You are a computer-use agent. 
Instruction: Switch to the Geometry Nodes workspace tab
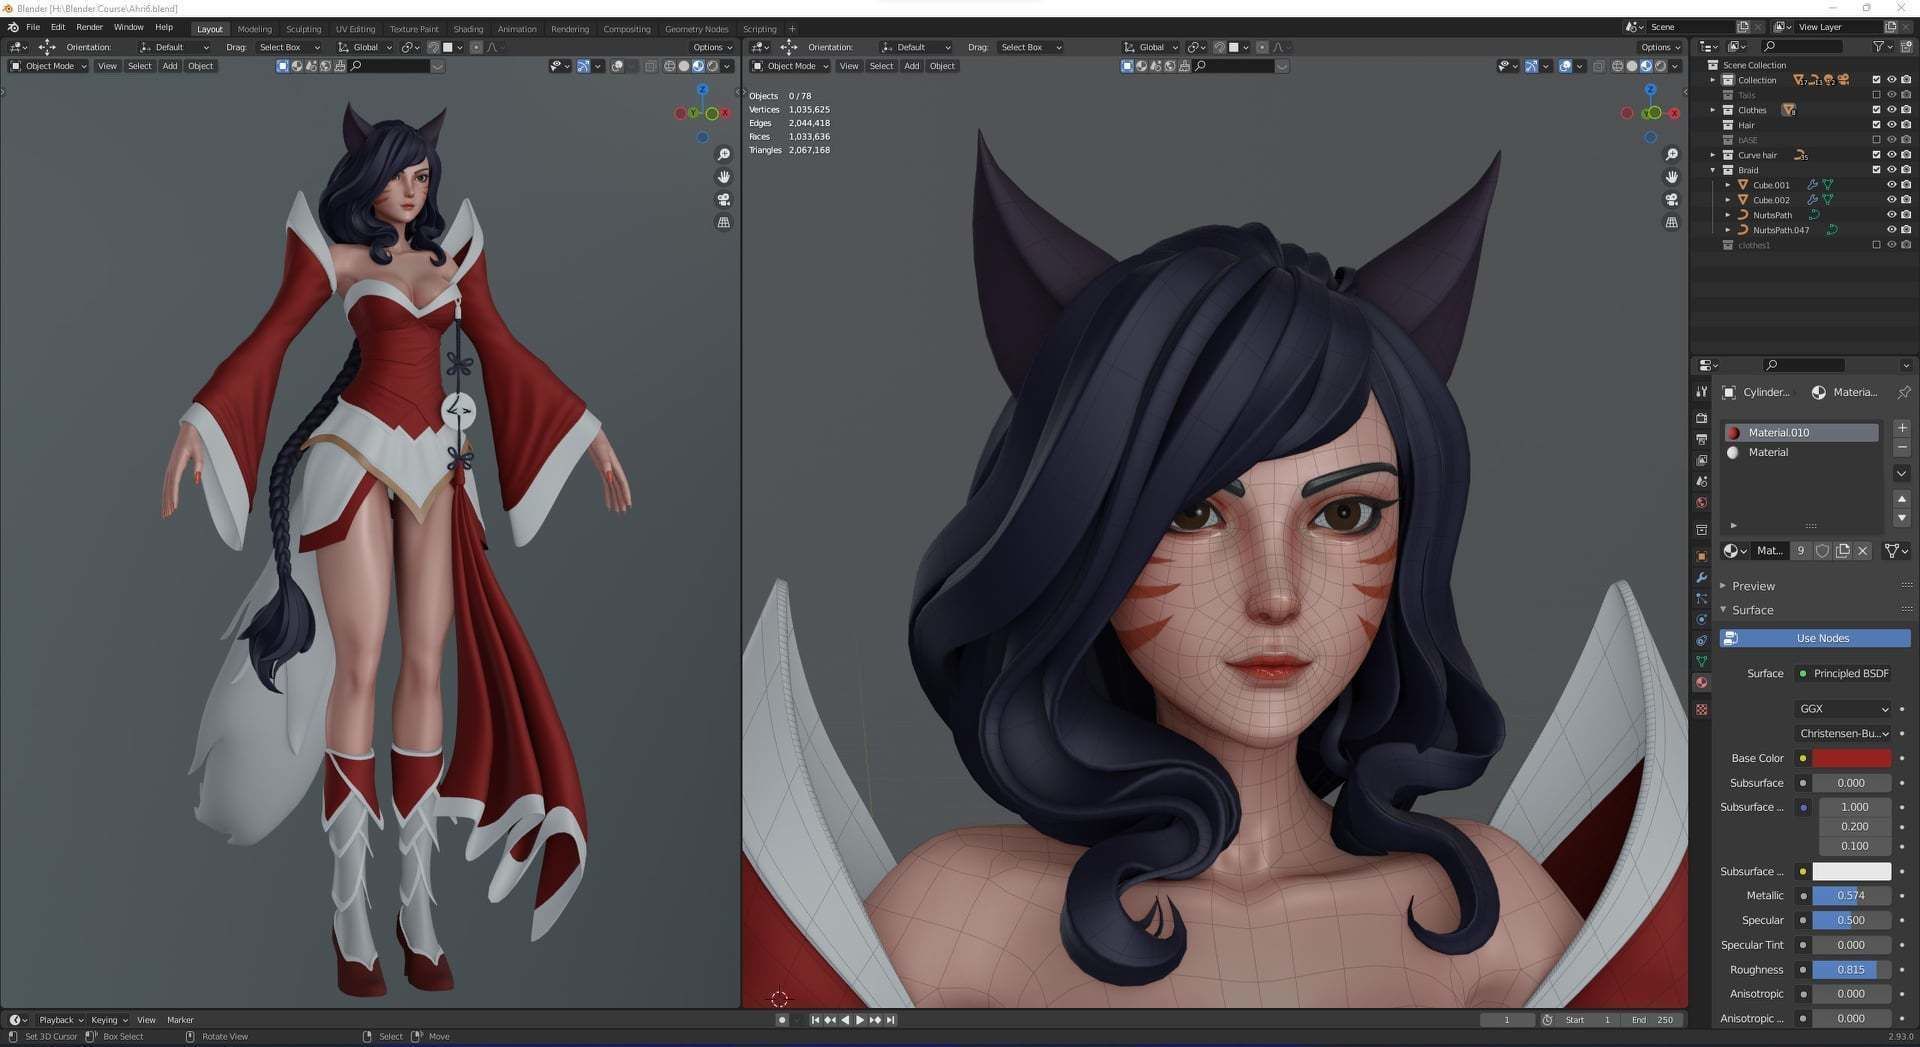point(696,29)
